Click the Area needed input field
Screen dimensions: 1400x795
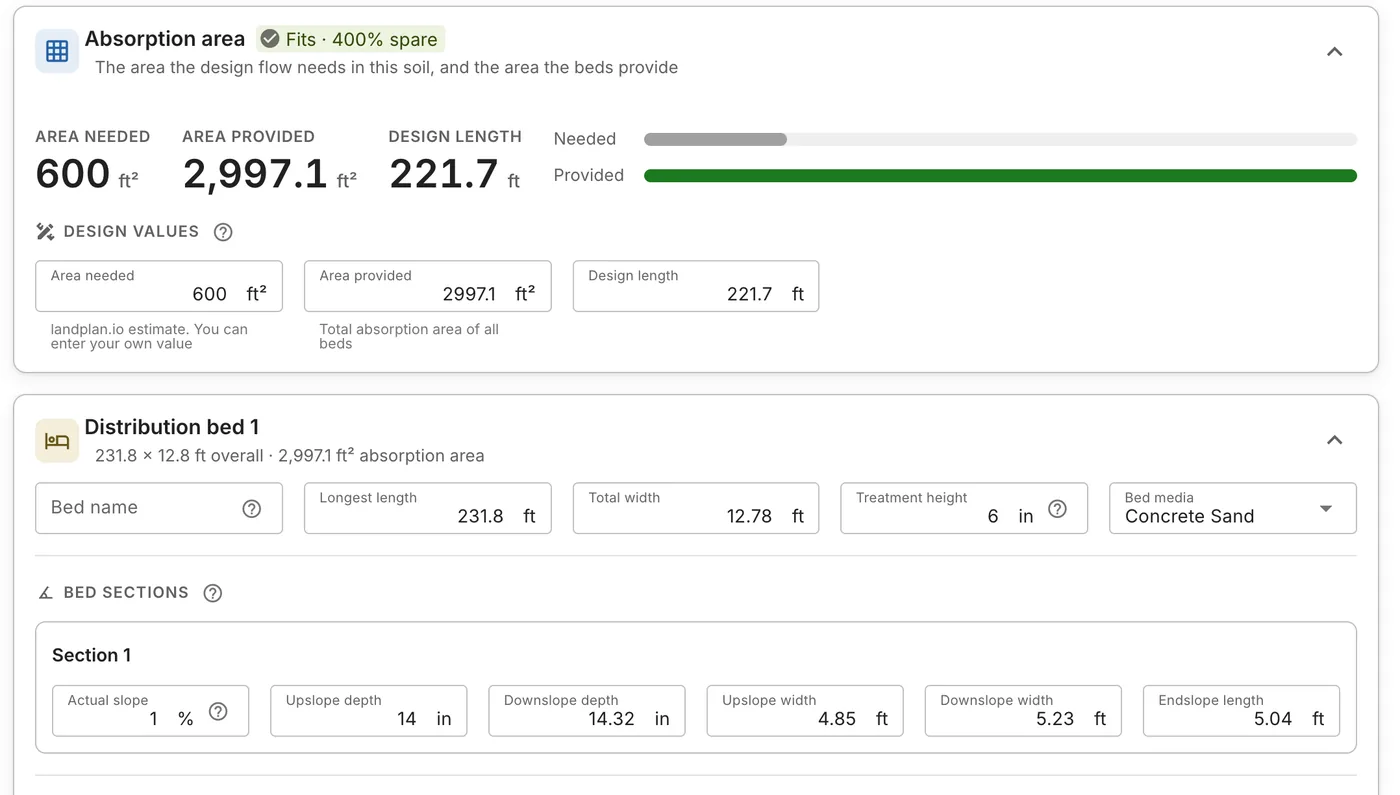click(x=159, y=286)
